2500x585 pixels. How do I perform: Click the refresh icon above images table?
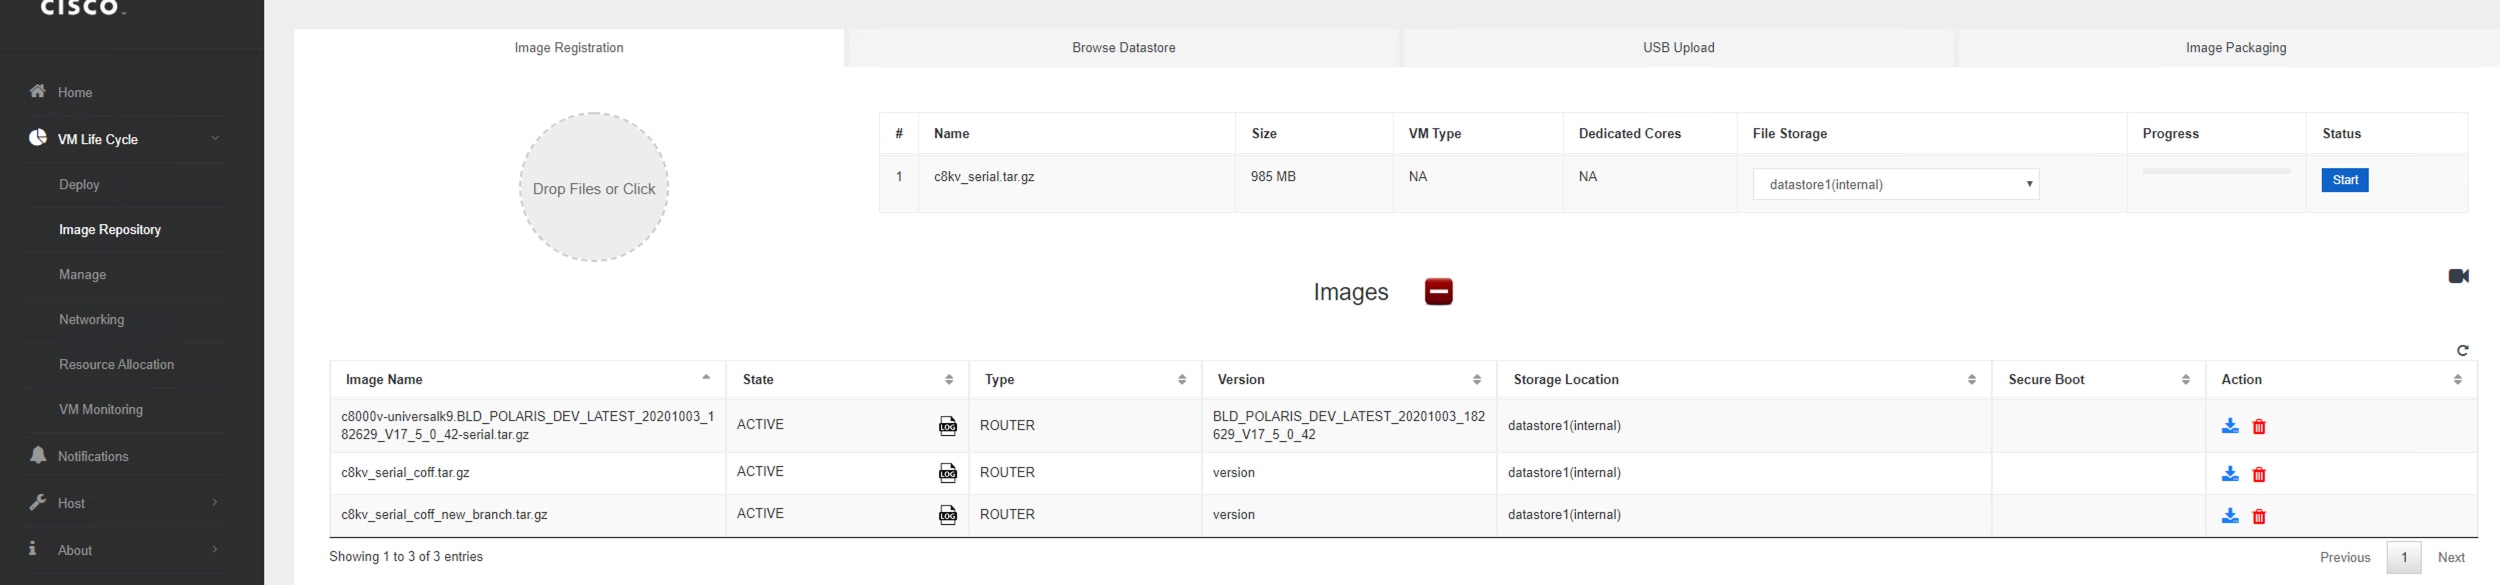pyautogui.click(x=2462, y=350)
